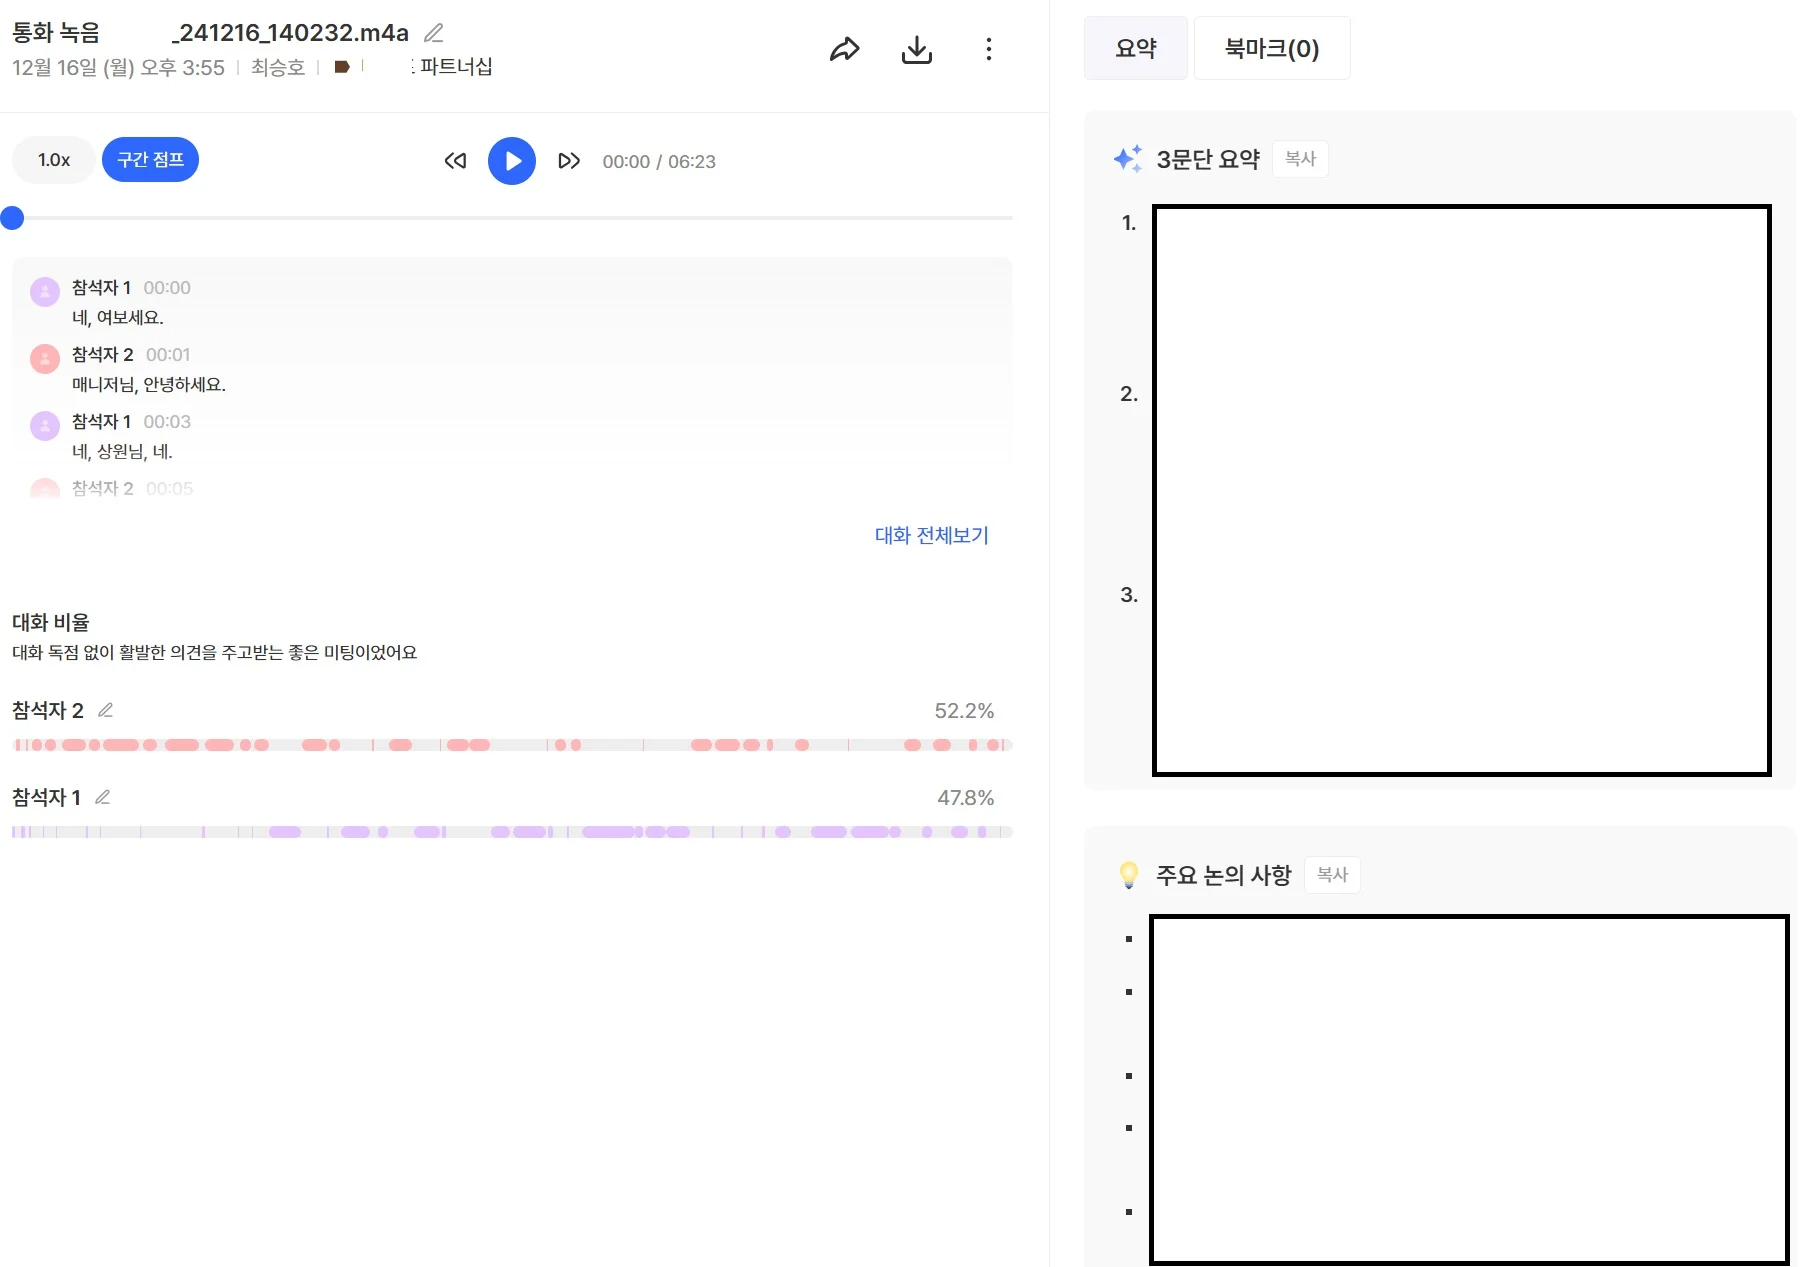Copy the 3문단 요약 summary
1815x1267 pixels.
point(1299,158)
